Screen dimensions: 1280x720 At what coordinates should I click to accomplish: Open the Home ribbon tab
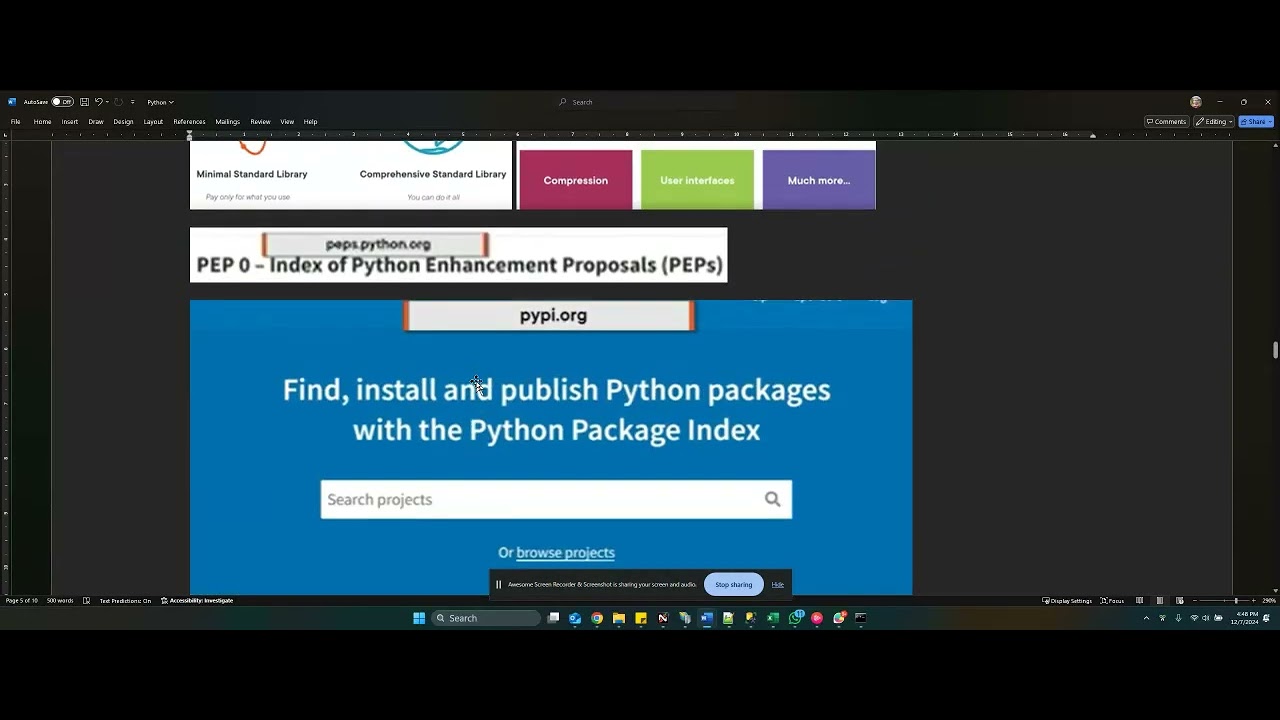42,122
